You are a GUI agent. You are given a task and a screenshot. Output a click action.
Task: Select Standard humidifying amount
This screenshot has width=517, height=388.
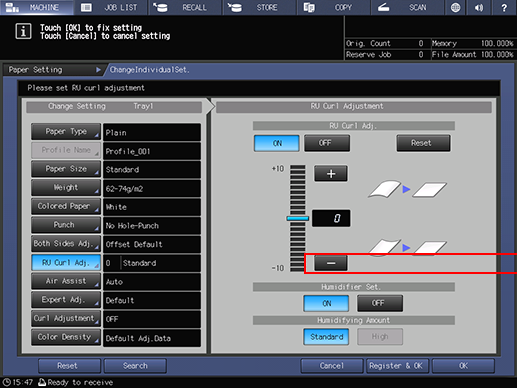coord(326,337)
